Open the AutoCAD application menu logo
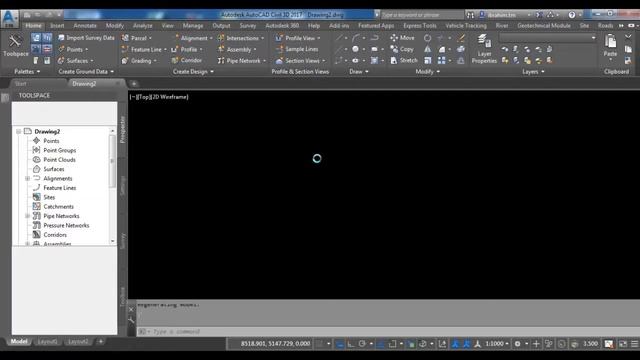640x360 pixels. coord(9,19)
